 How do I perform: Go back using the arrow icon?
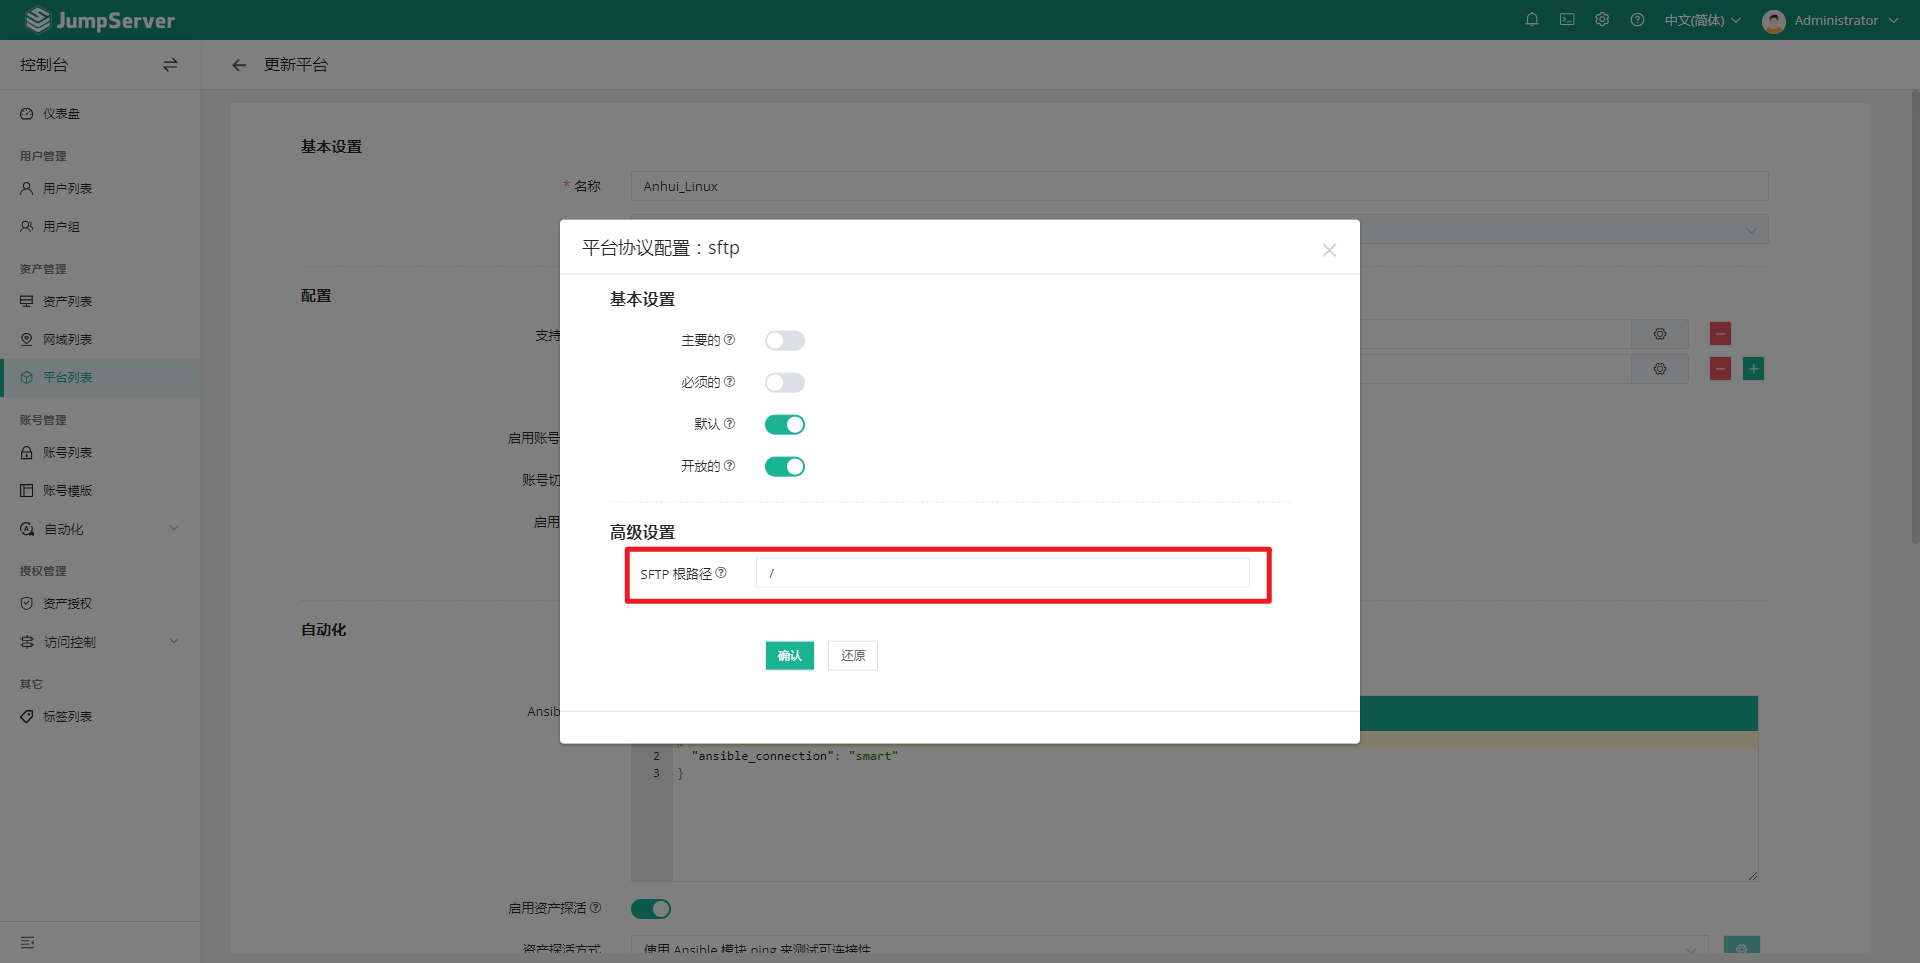(x=239, y=65)
